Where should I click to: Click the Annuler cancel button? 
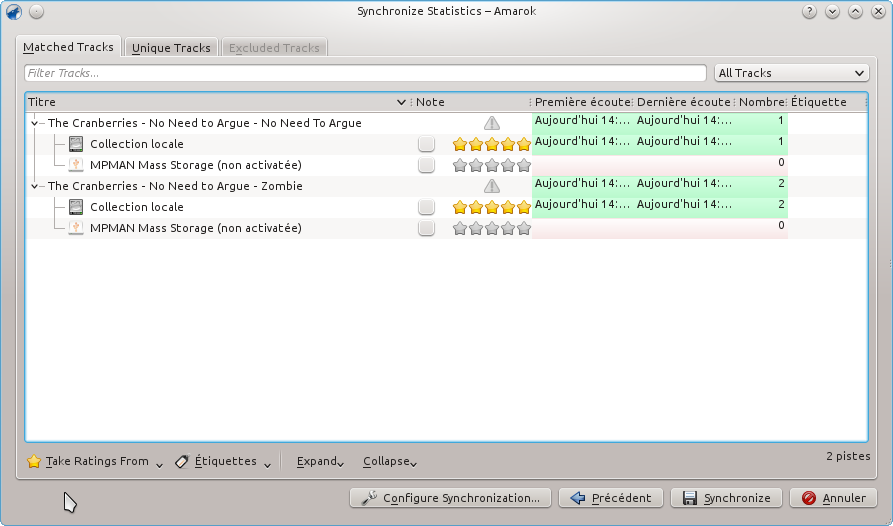coord(833,498)
